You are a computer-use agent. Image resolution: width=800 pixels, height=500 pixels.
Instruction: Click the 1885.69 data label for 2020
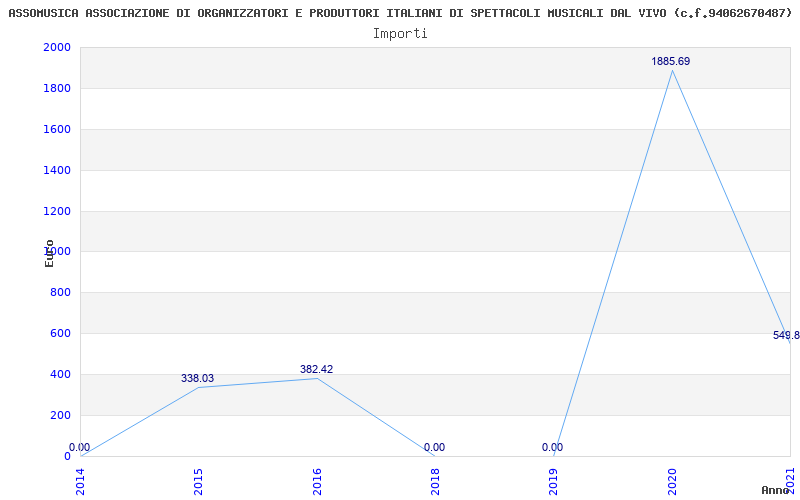point(670,61)
